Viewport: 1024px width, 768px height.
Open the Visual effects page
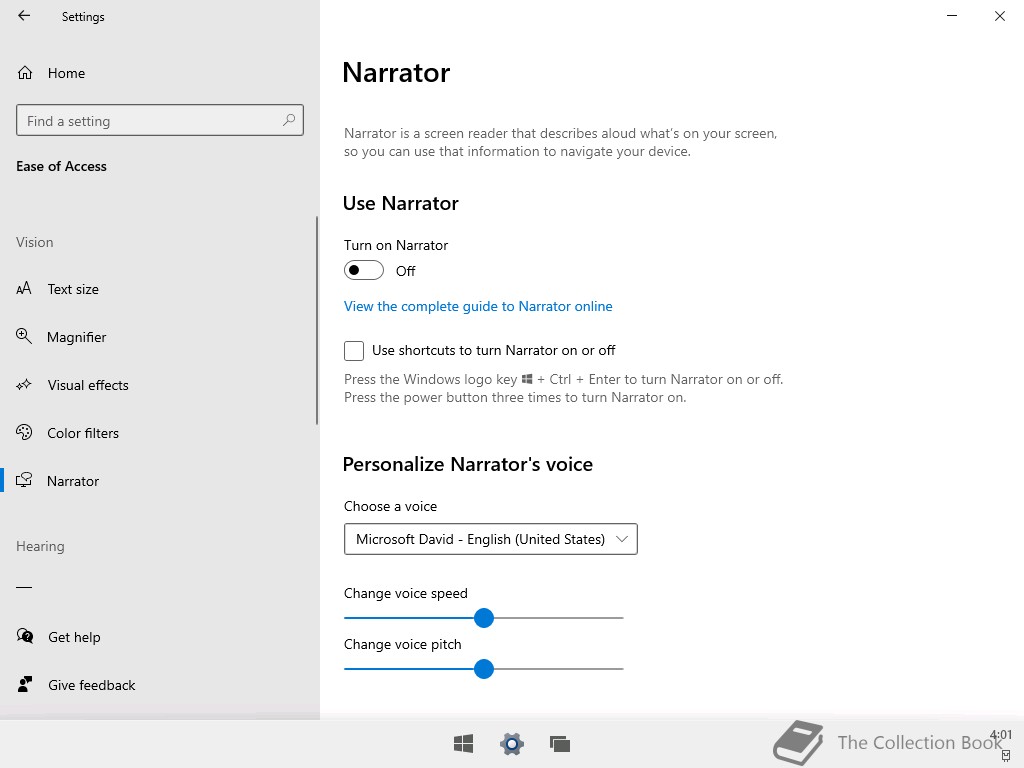pyautogui.click(x=88, y=385)
